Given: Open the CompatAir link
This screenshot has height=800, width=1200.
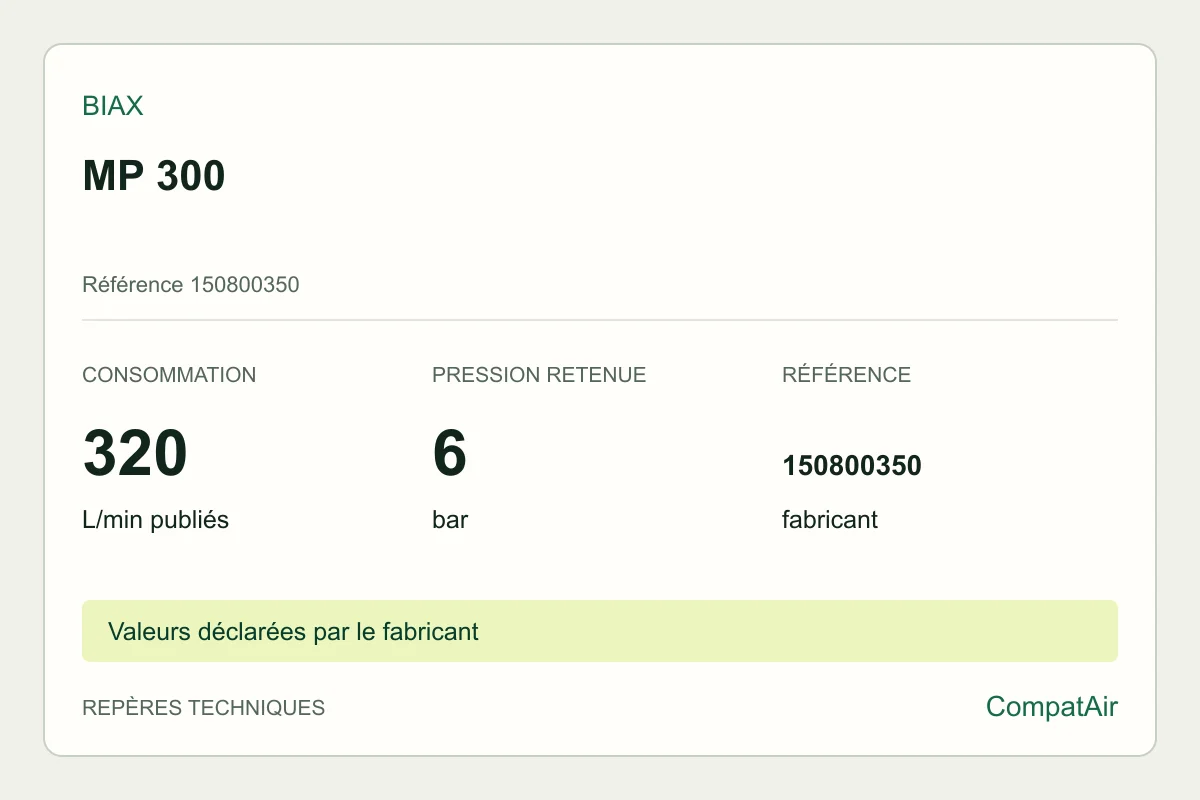Looking at the screenshot, I should click(1052, 707).
